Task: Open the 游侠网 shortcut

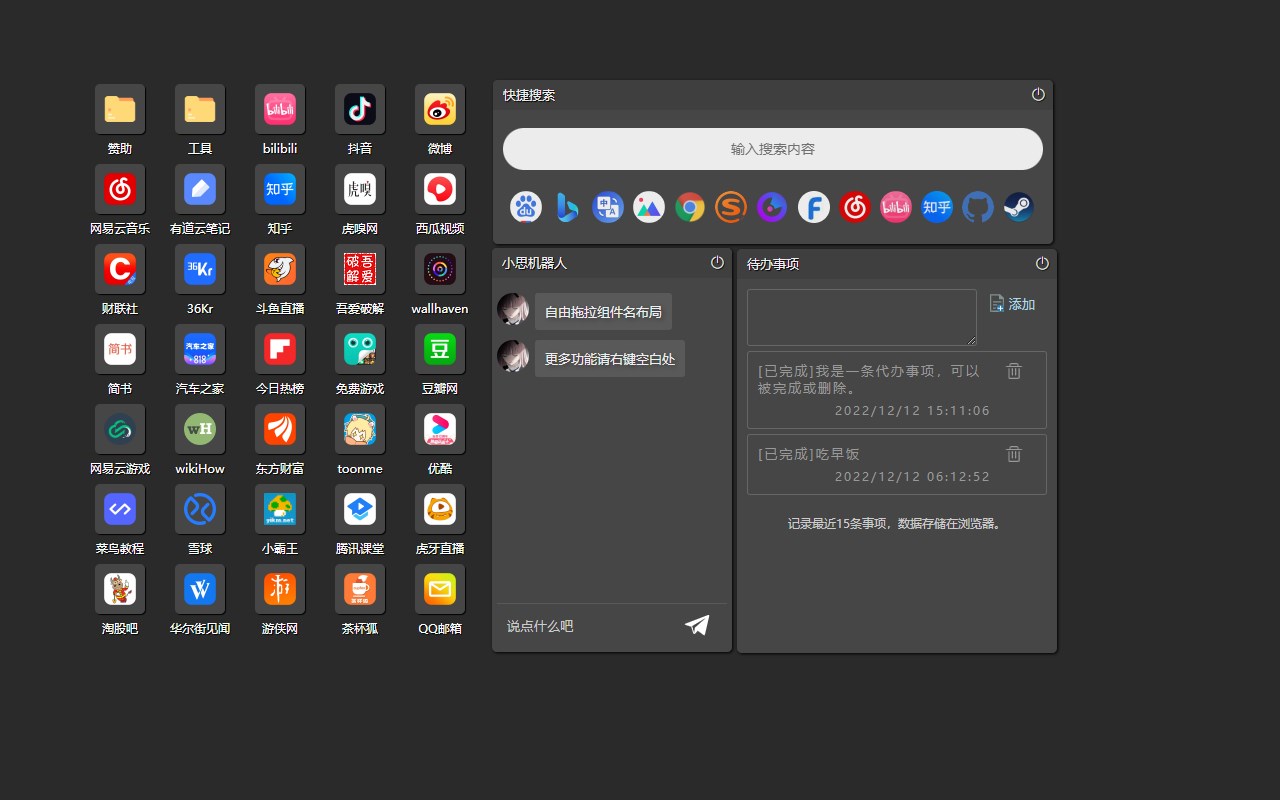Action: (x=280, y=589)
